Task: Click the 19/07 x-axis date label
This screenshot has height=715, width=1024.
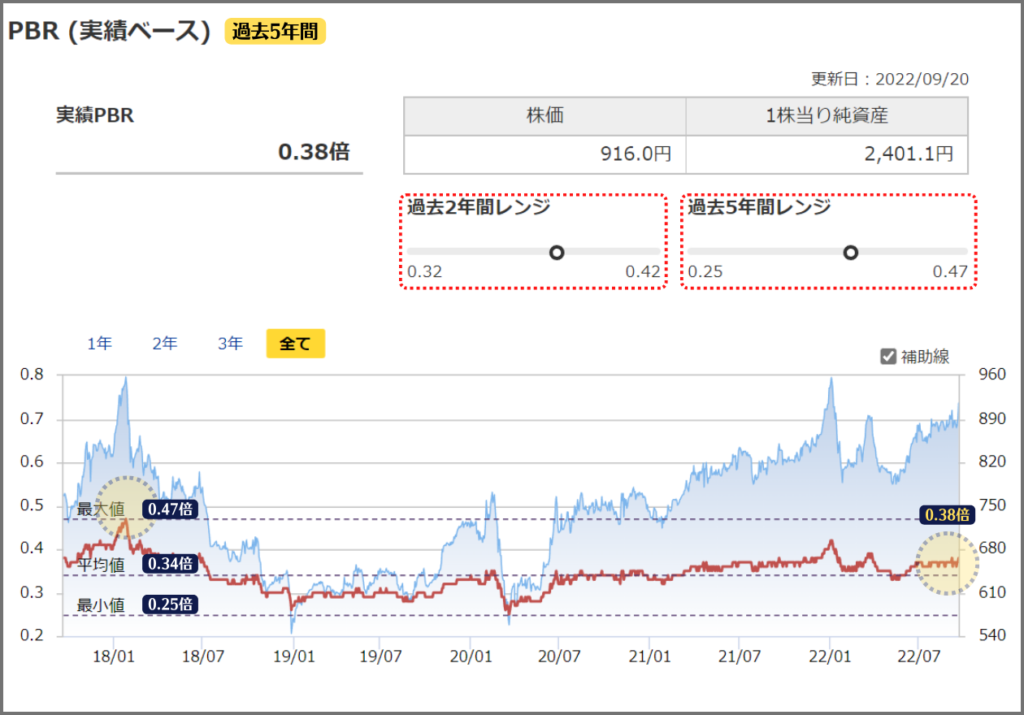Action: coord(381,656)
